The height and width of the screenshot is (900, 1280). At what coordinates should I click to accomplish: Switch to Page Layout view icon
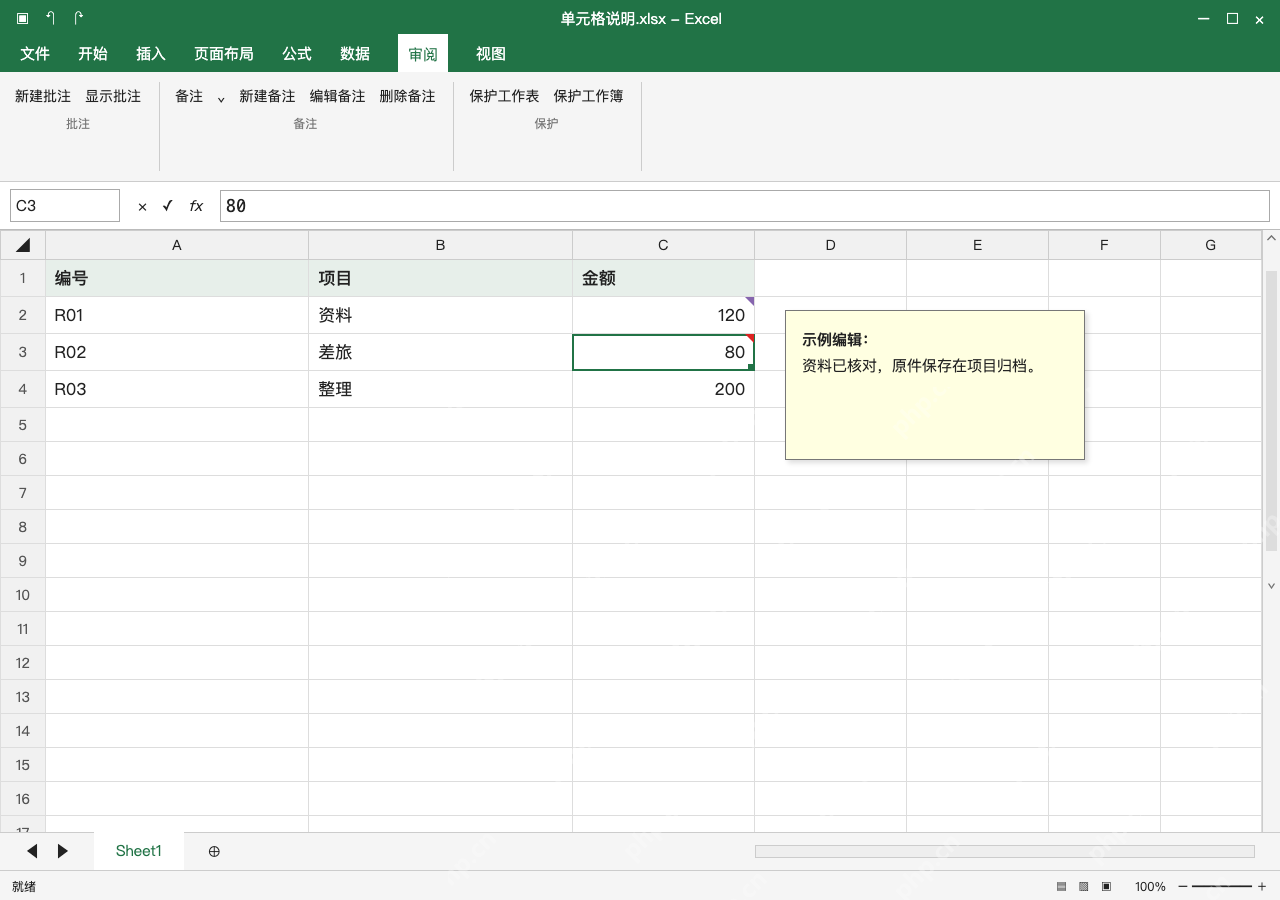coord(1083,886)
